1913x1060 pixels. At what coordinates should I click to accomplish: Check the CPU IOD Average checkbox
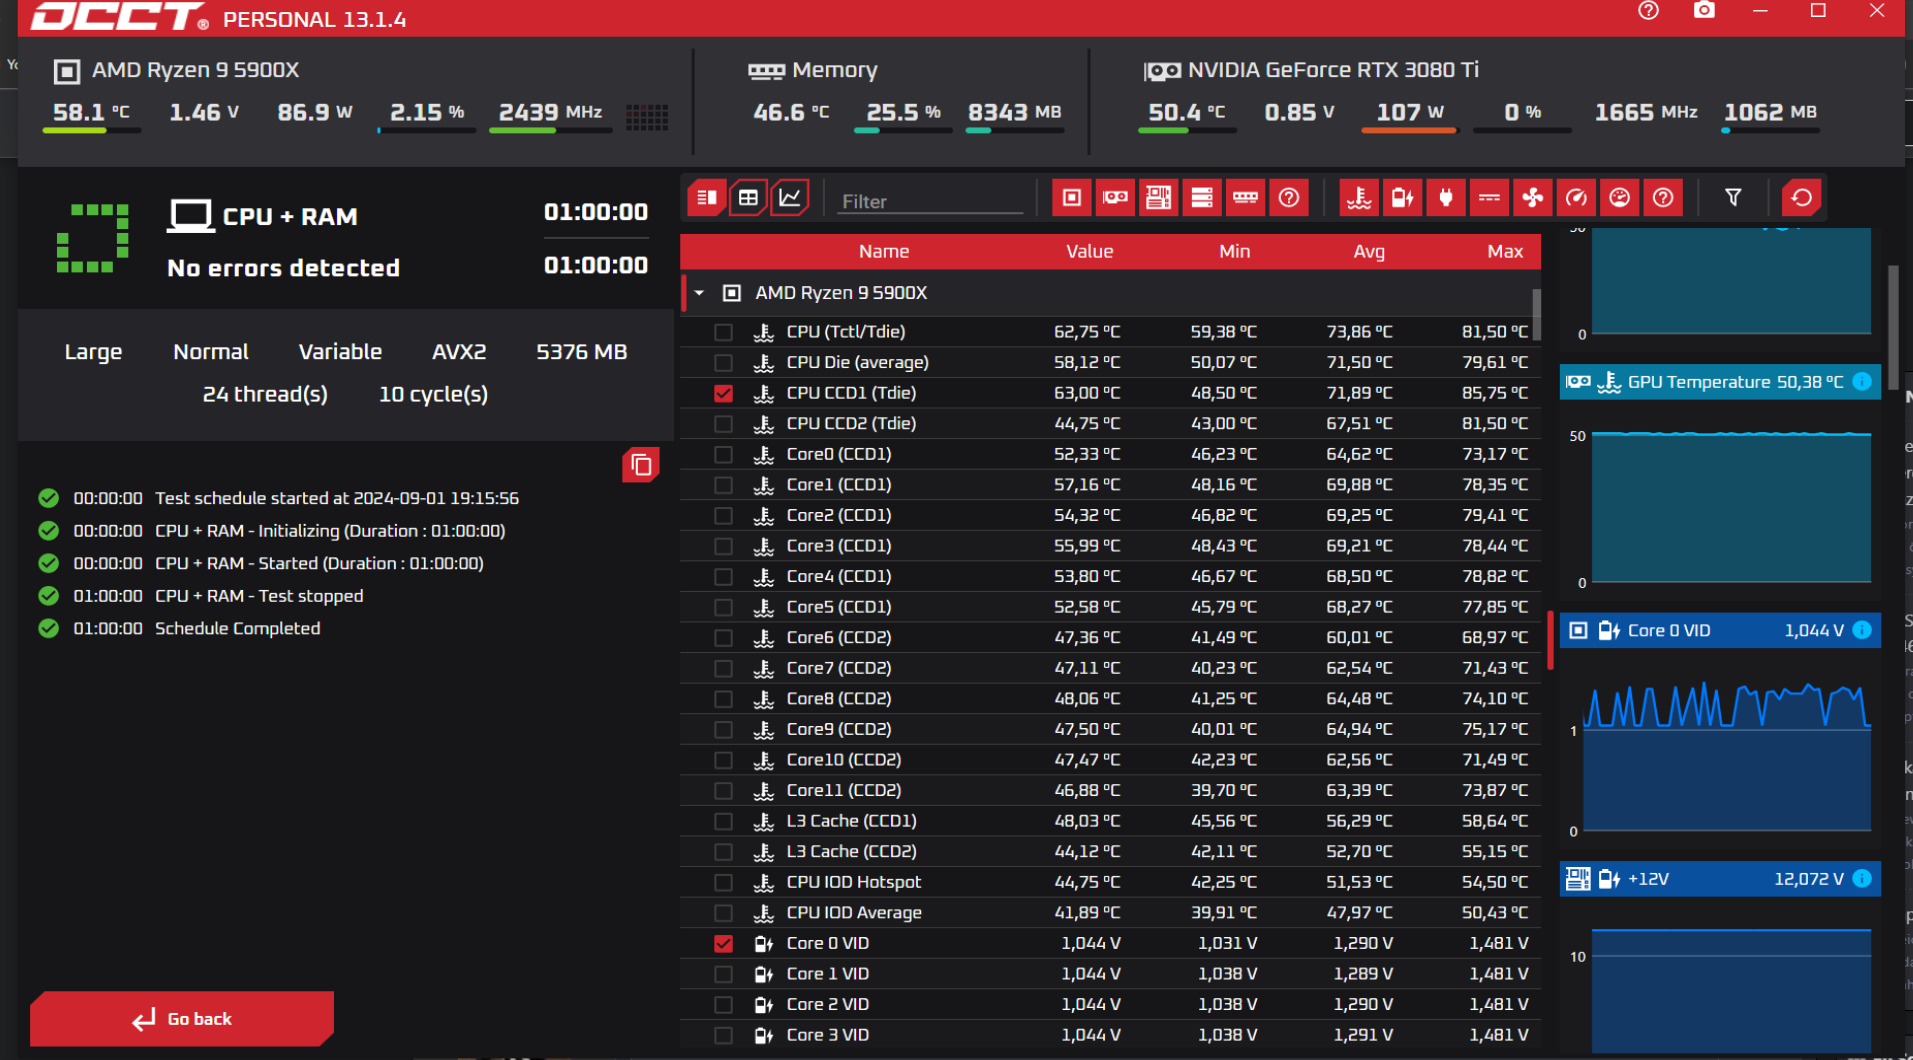point(723,913)
